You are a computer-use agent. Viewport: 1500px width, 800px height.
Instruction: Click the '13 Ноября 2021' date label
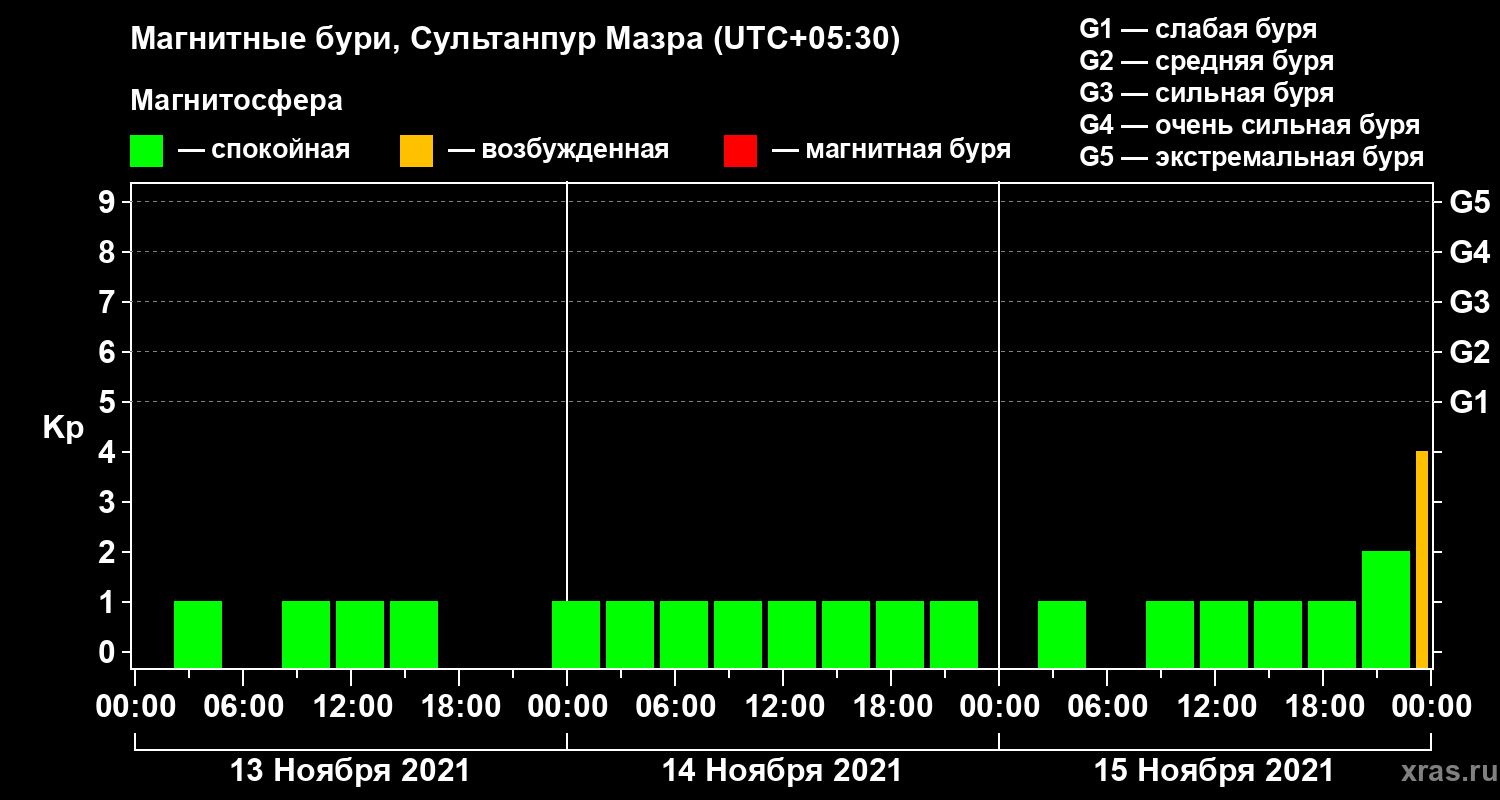350,771
